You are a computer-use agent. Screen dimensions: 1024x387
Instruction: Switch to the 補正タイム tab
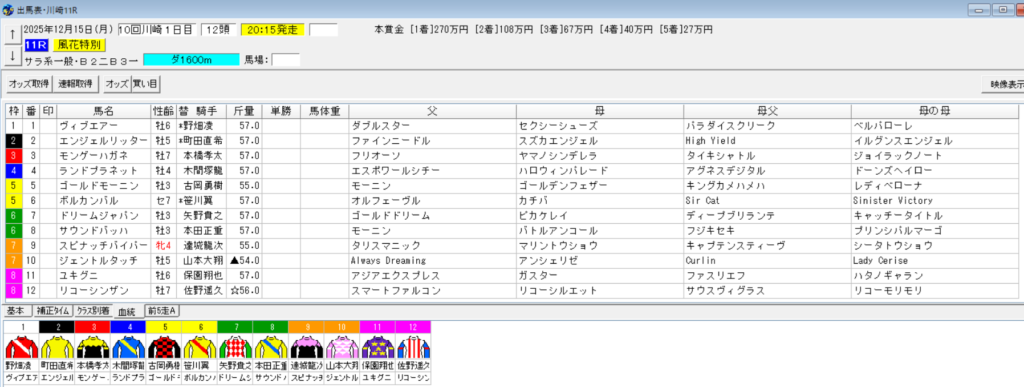(x=54, y=311)
